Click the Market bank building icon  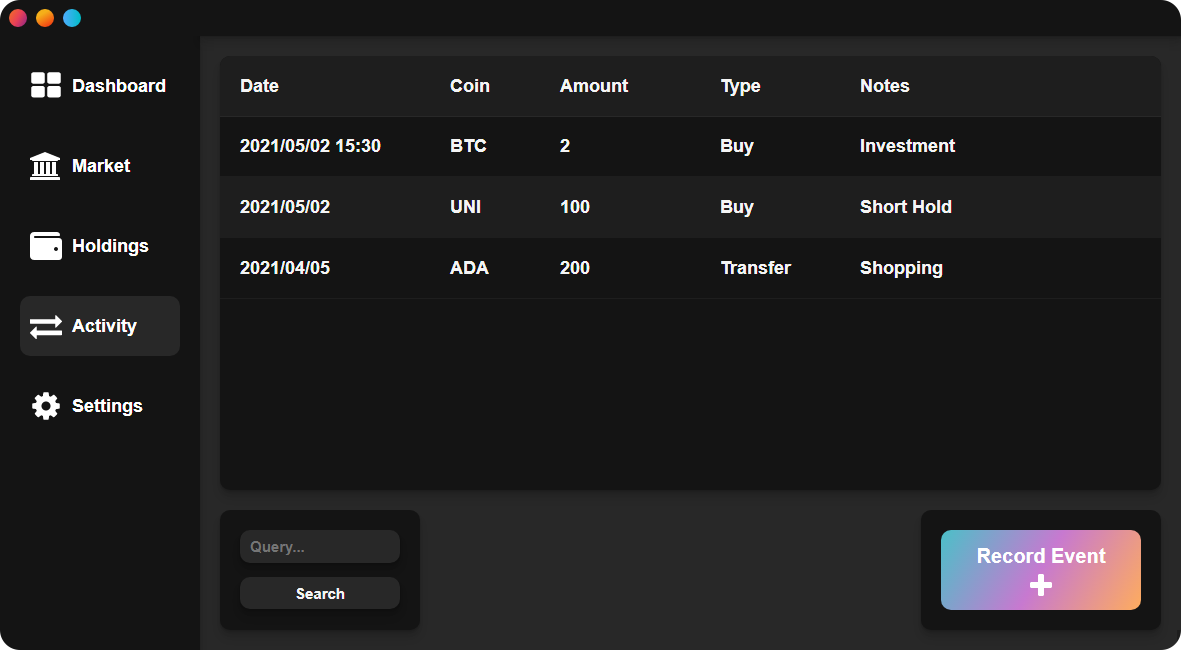click(45, 166)
